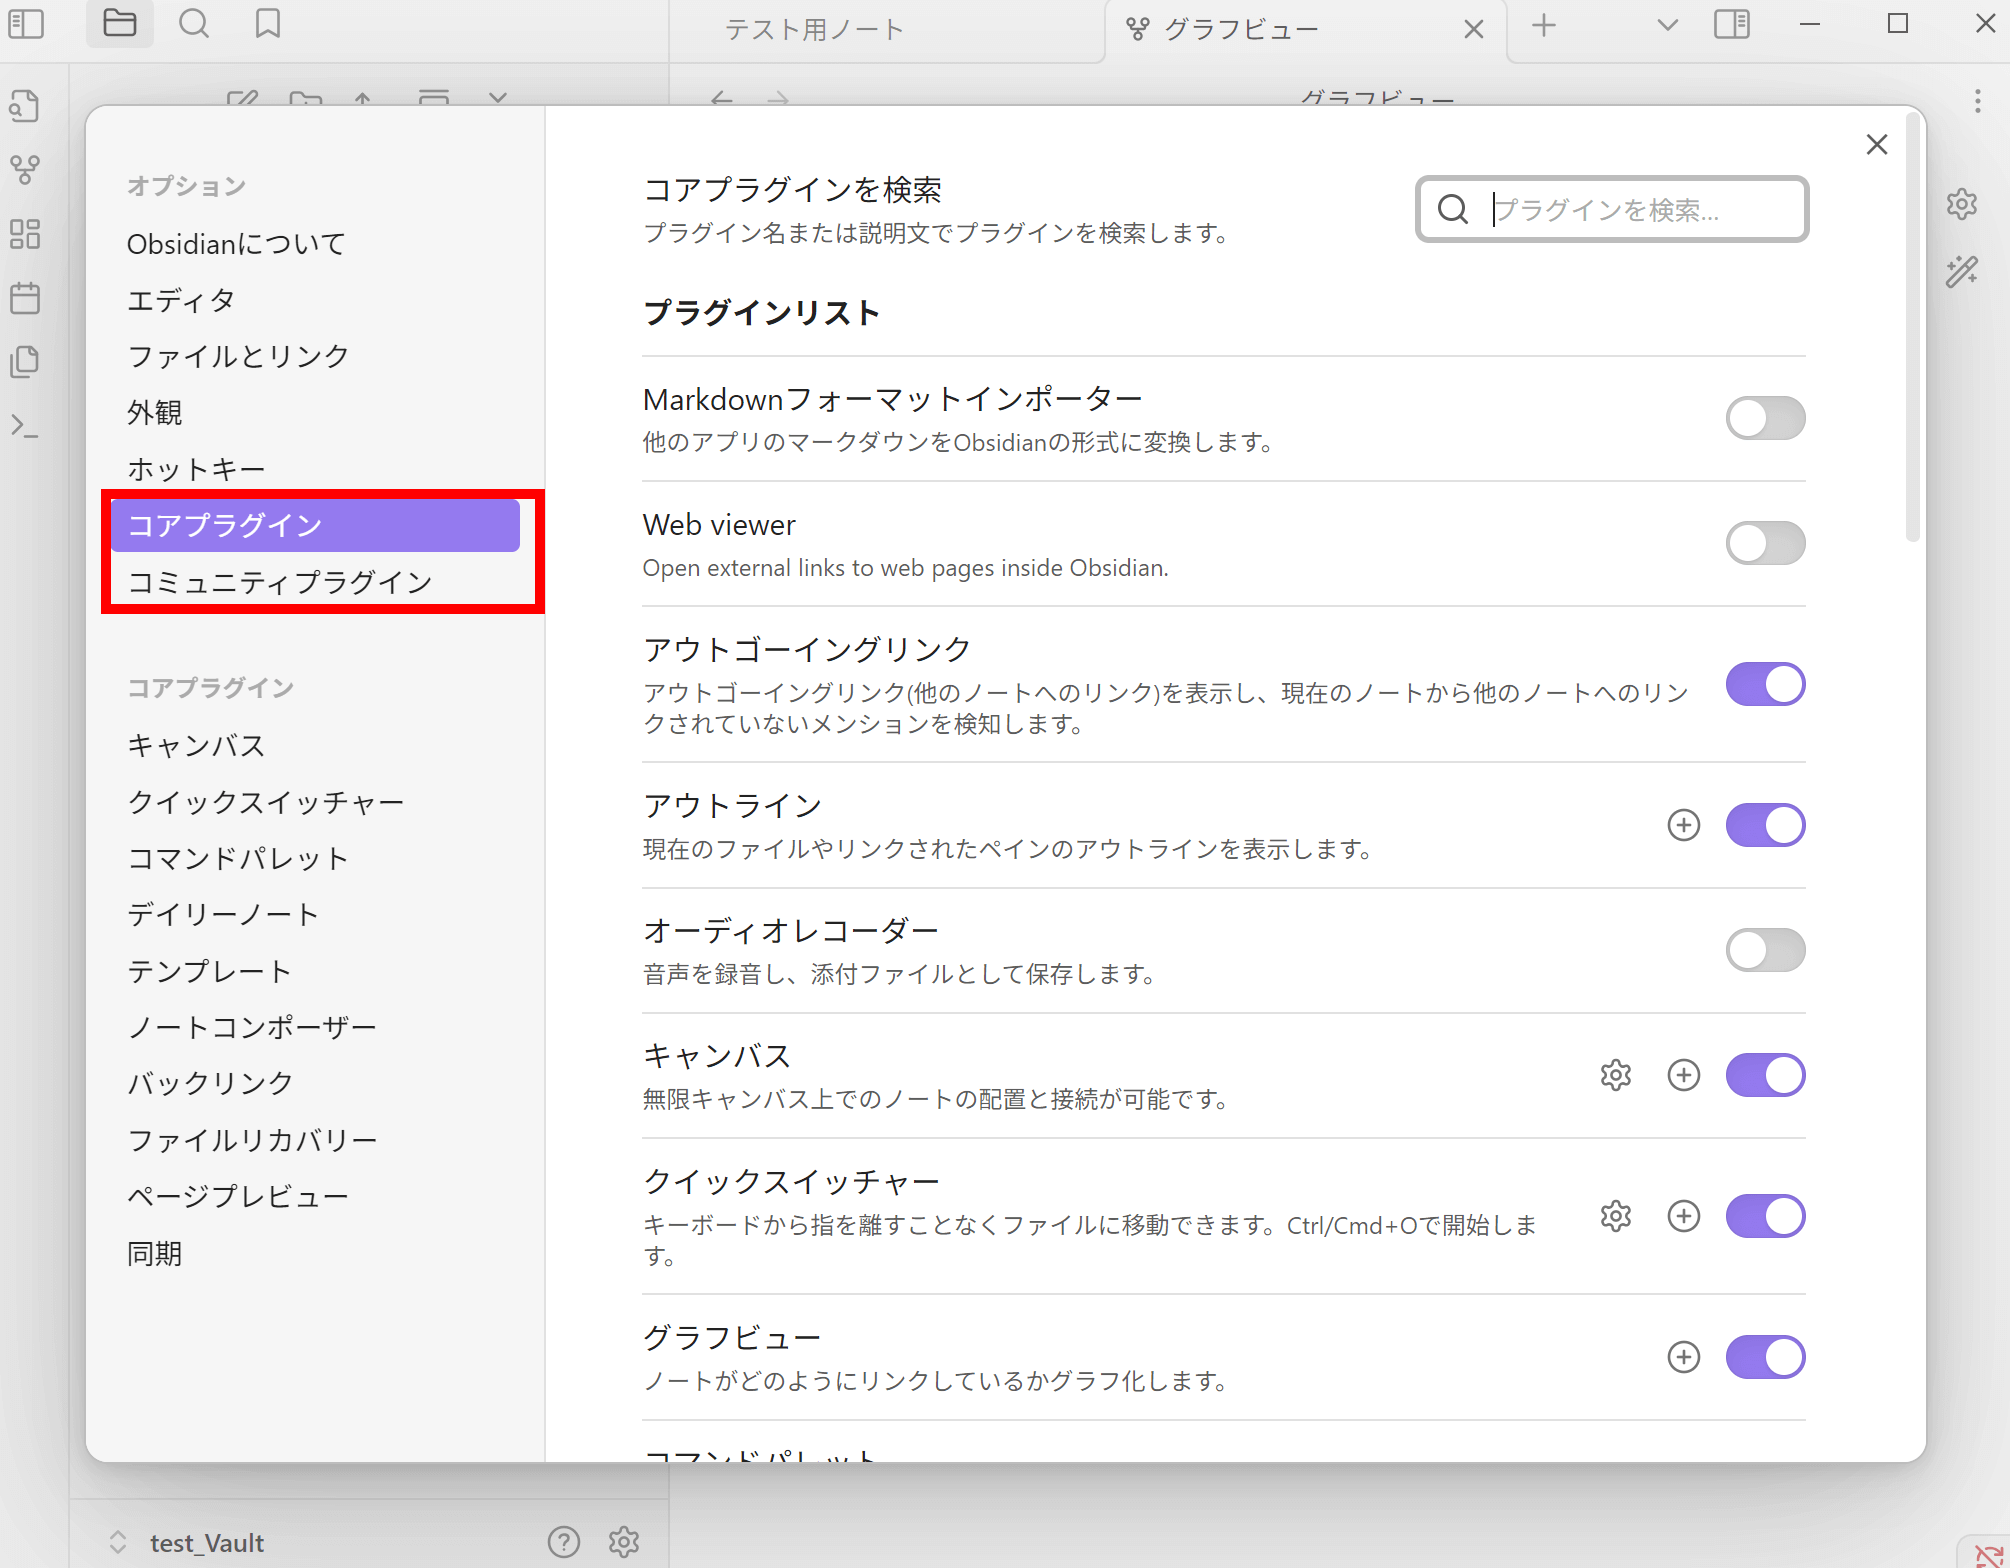Viewport: 2010px width, 1568px height.
Task: Toggle the right sidebar icon
Action: (1732, 24)
